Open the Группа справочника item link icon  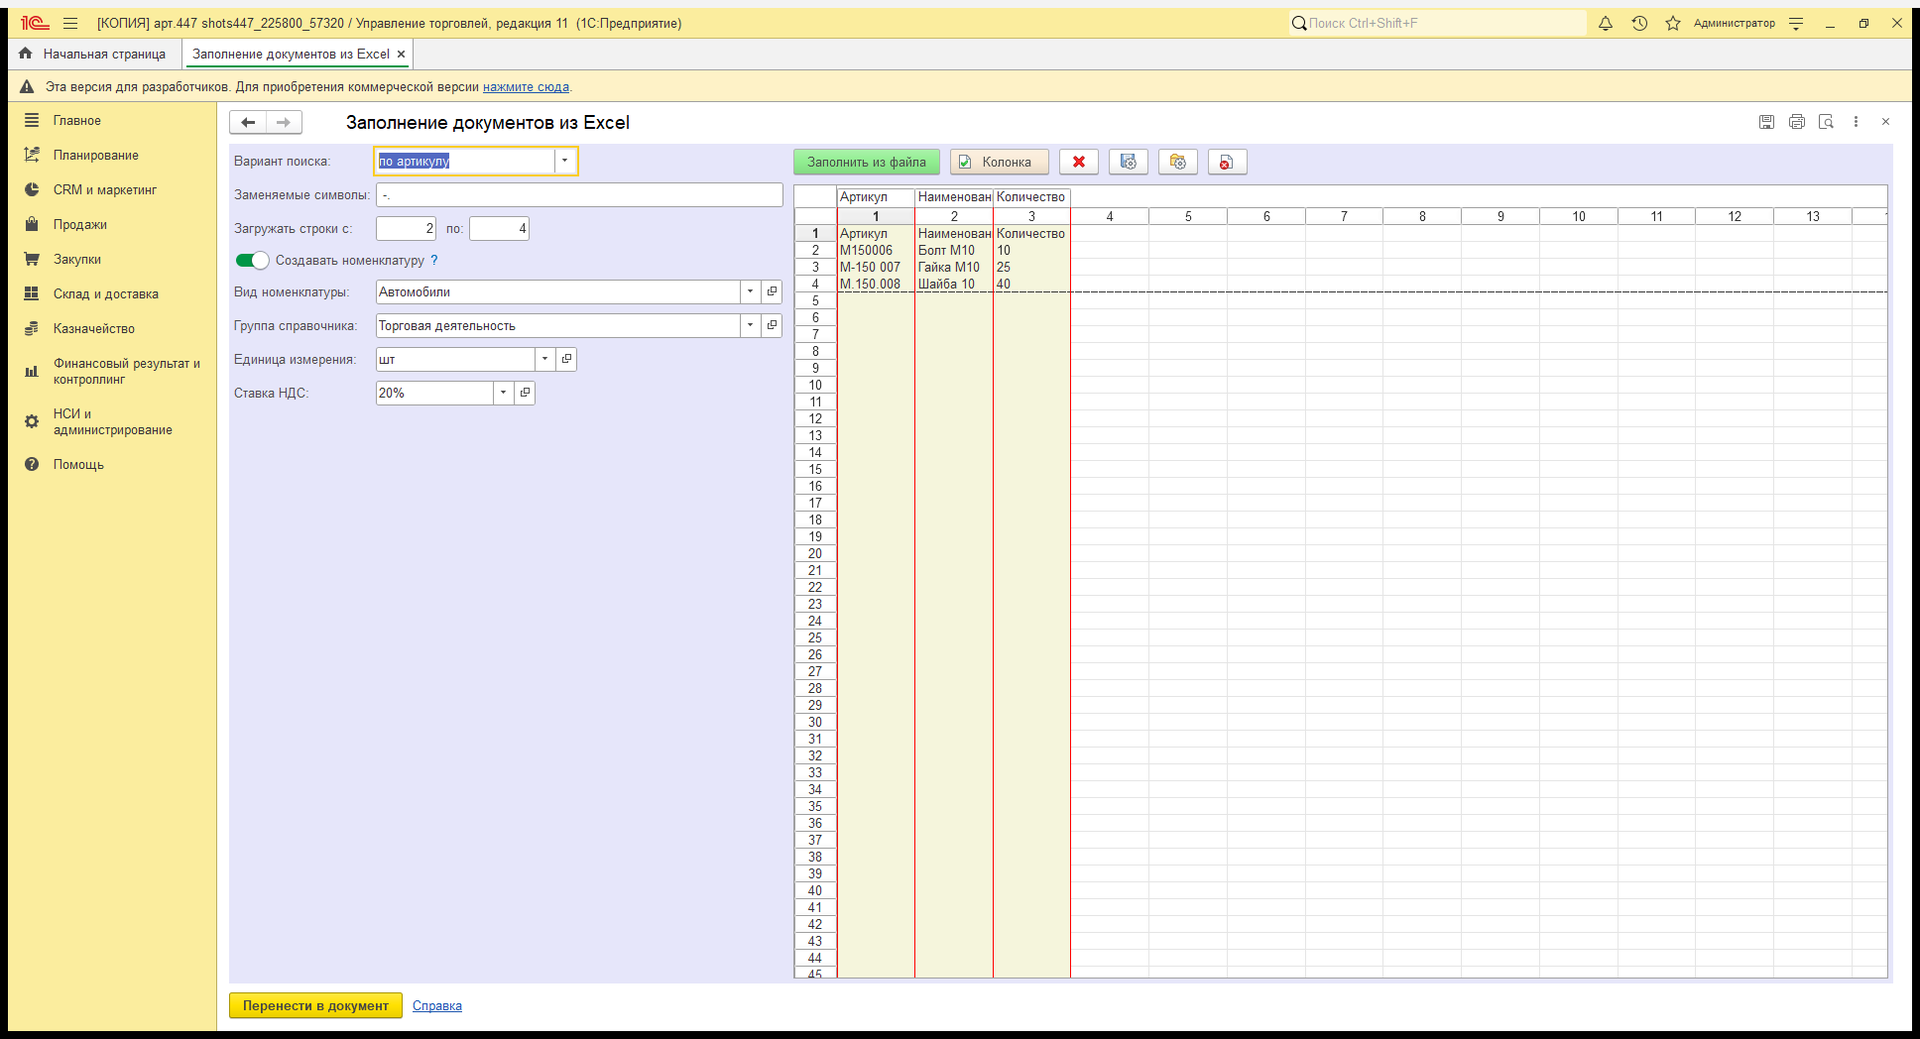pyautogui.click(x=772, y=325)
